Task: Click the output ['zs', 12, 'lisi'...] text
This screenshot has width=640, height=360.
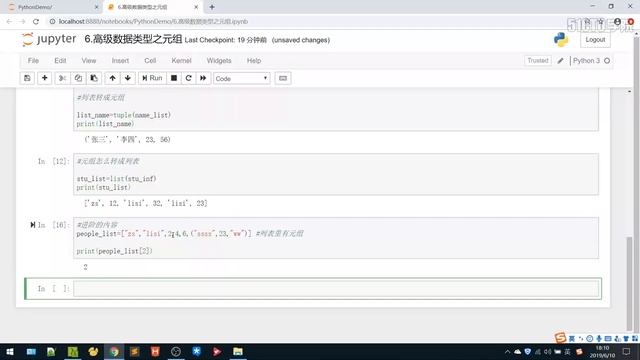Action: 146,203
